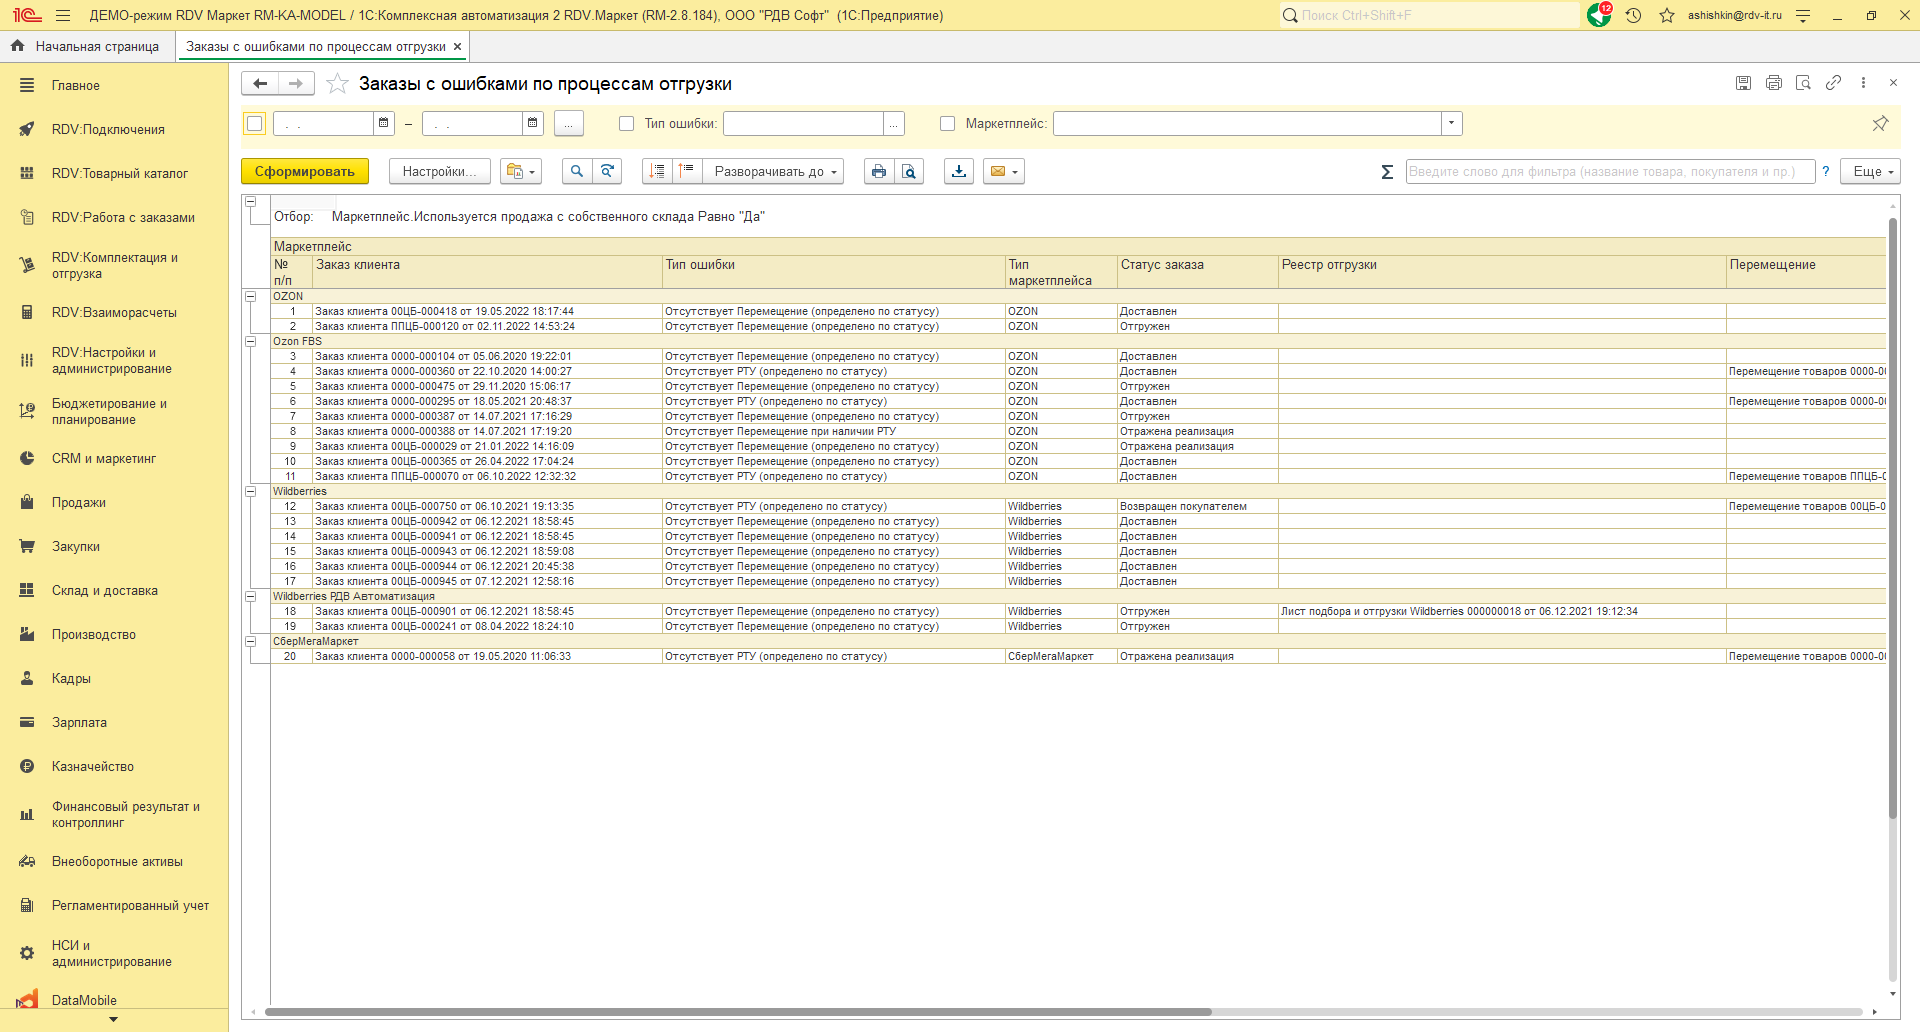Open RDV:Работа с заказами section
The height and width of the screenshot is (1032, 1920).
tap(123, 217)
